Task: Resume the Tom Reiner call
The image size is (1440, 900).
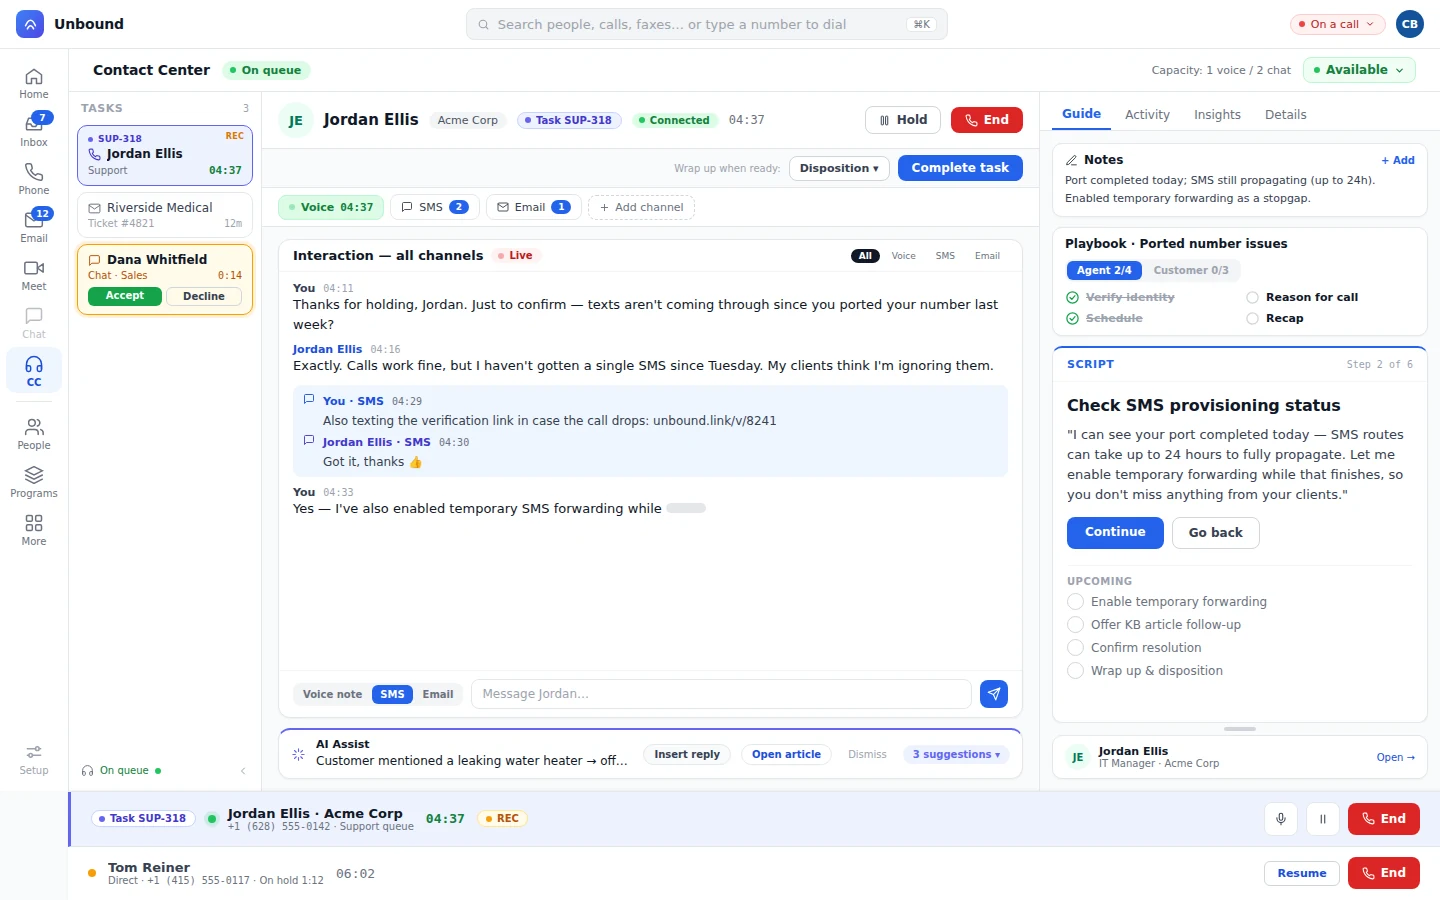Action: [x=1301, y=873]
